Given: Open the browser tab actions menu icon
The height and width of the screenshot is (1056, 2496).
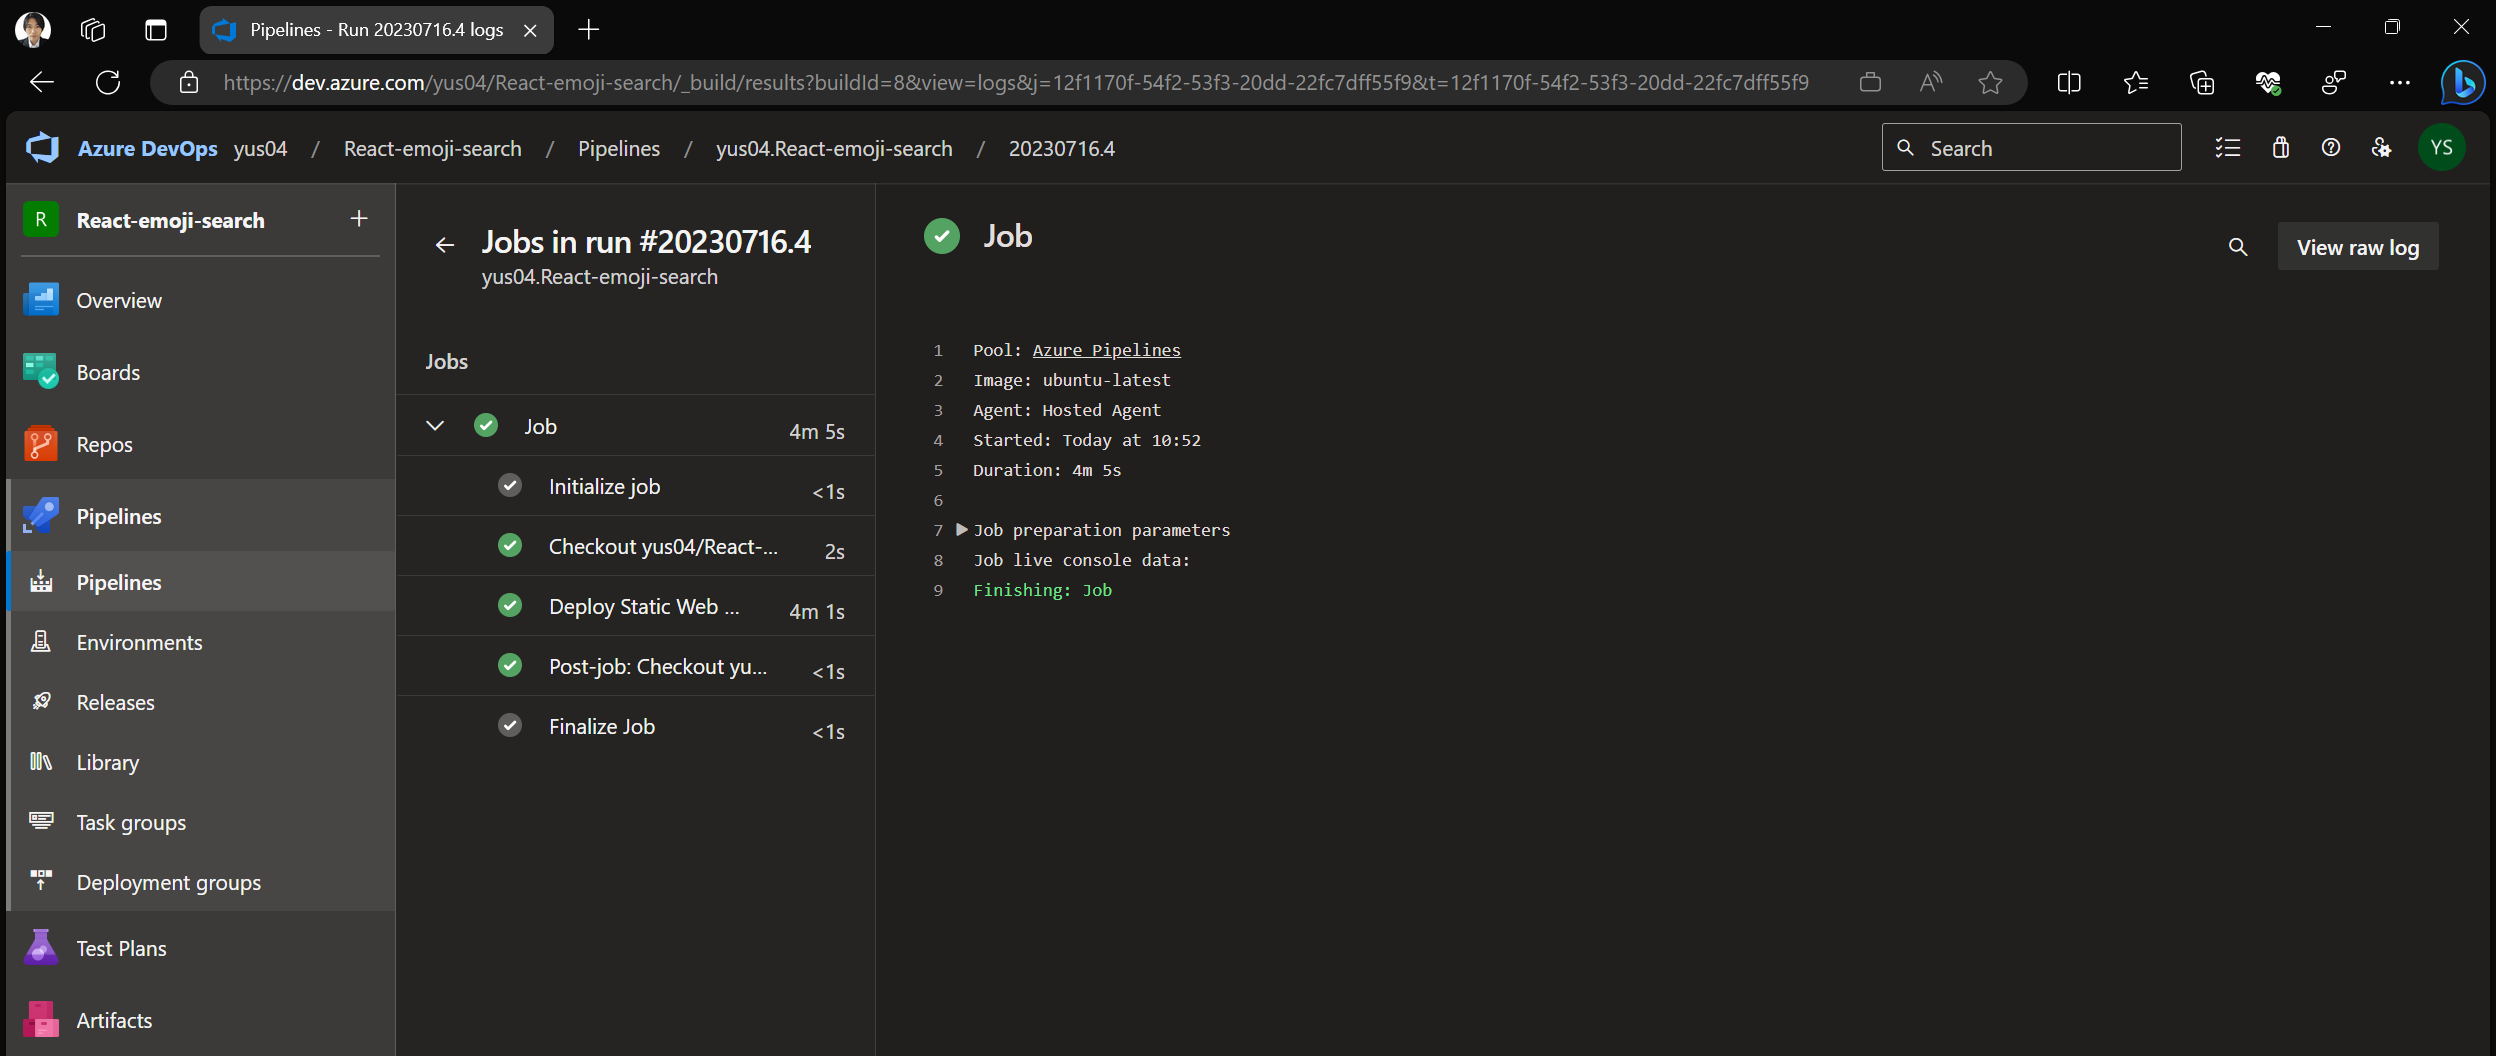Looking at the screenshot, I should [156, 30].
